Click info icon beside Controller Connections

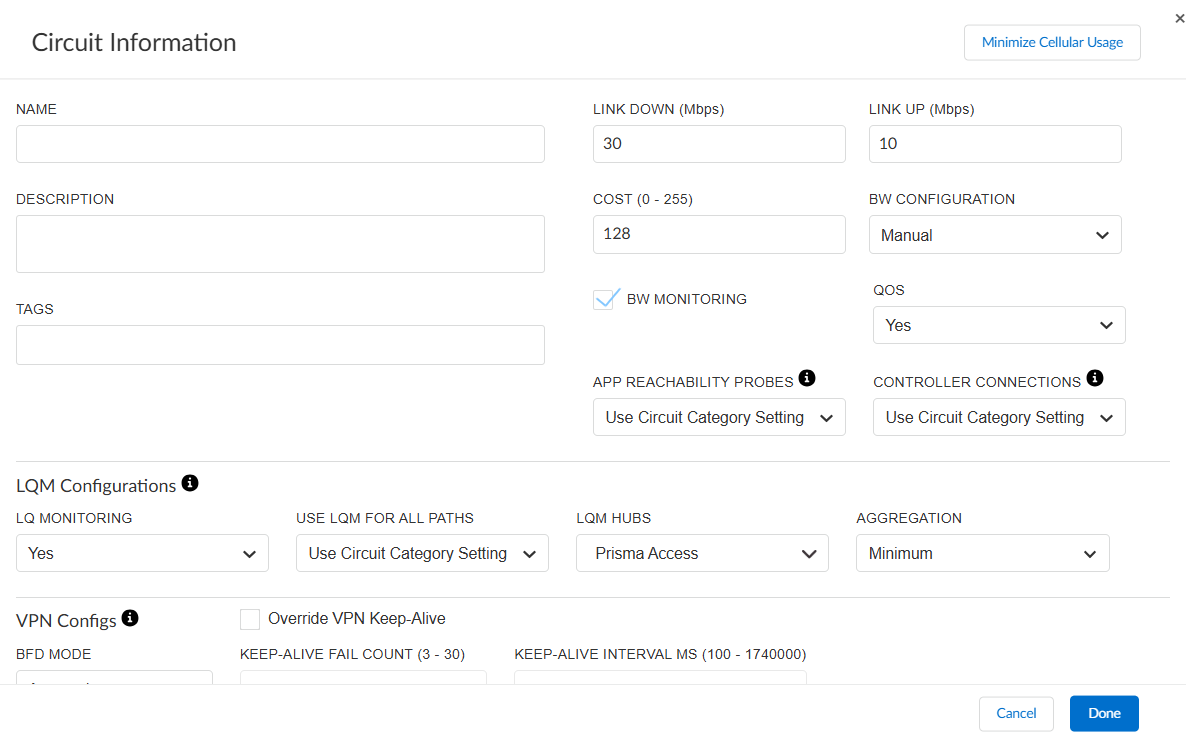(x=1095, y=378)
